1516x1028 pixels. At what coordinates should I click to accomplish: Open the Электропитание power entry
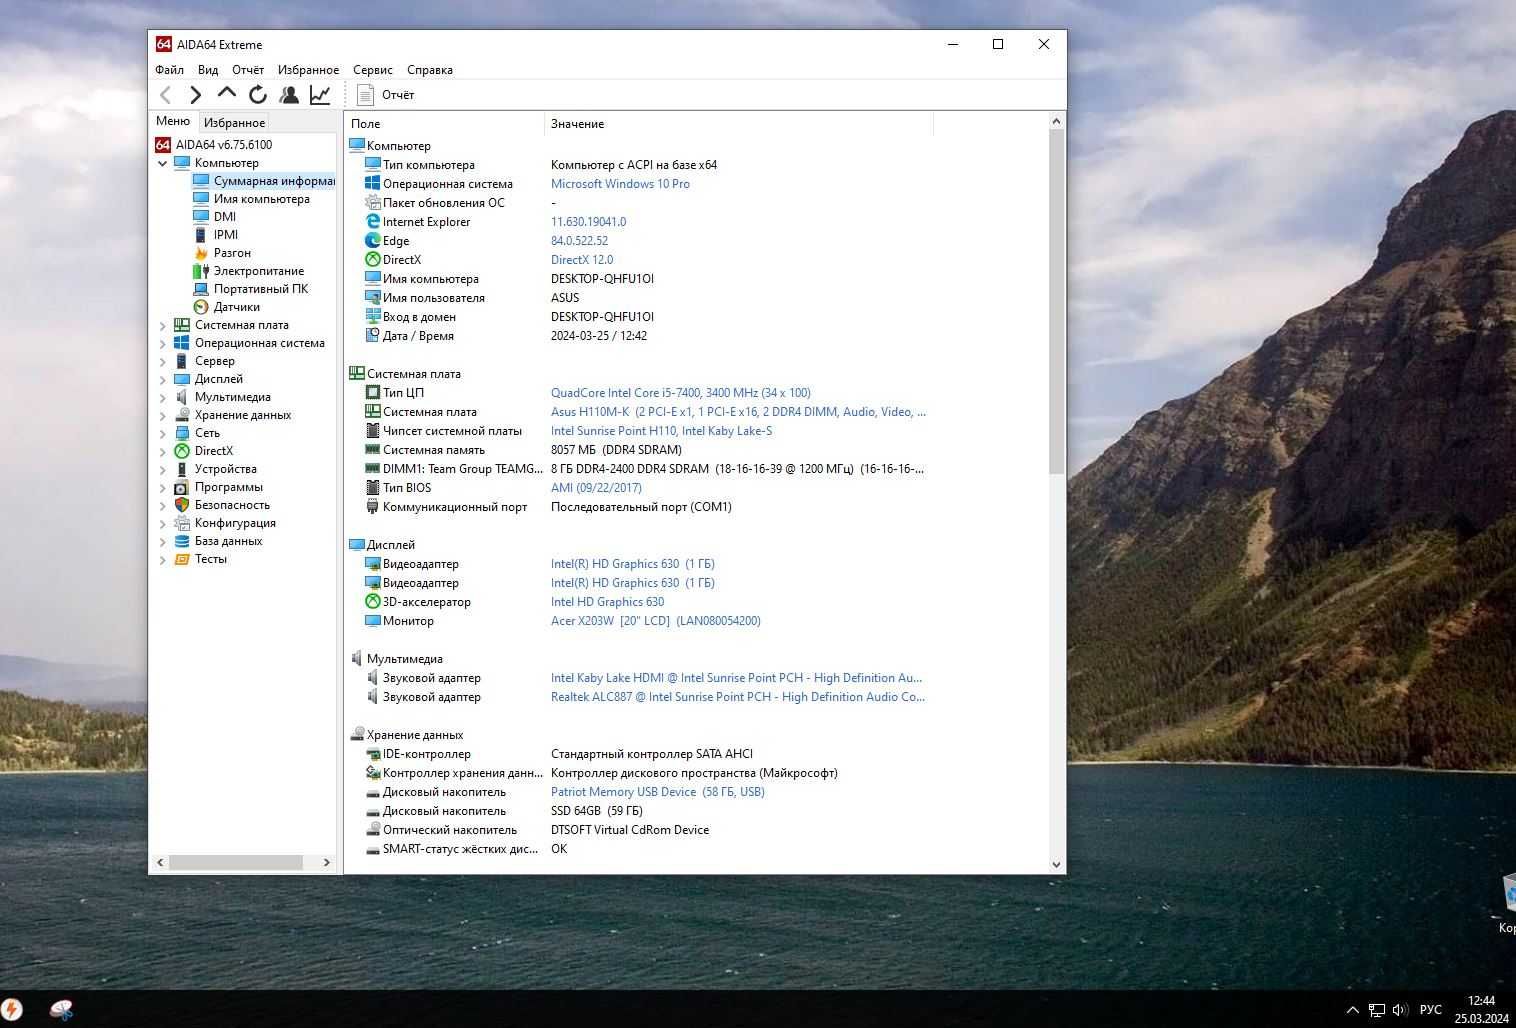pos(249,271)
